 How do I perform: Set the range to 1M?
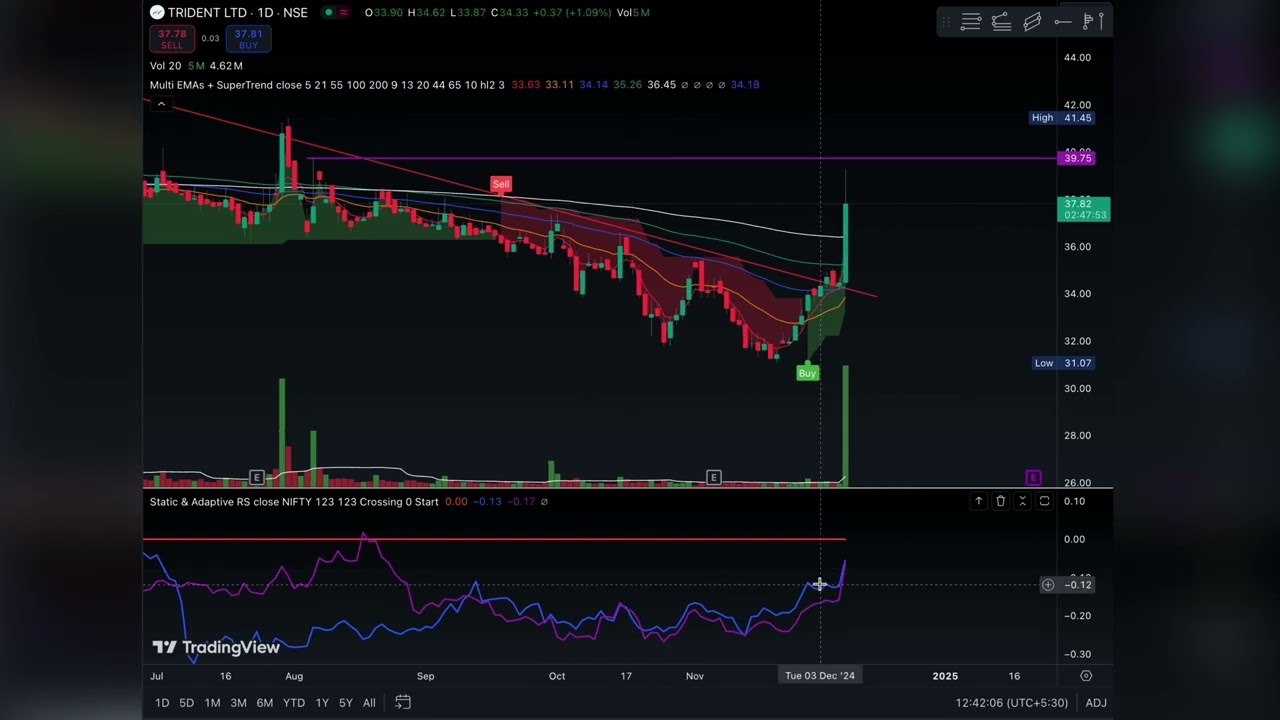coord(212,703)
